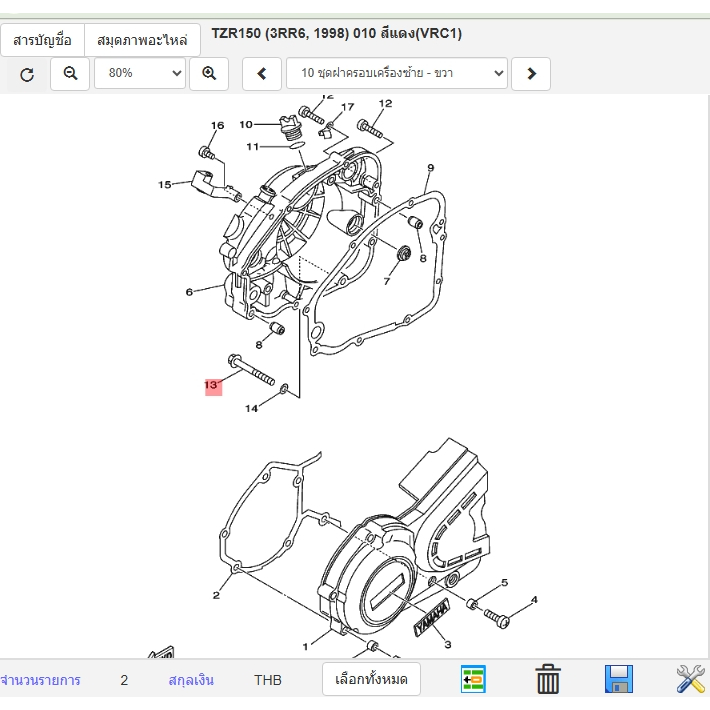The image size is (710, 710).
Task: Switch to the สมุดภาพอะไหล่ tab
Action: pyautogui.click(x=142, y=40)
